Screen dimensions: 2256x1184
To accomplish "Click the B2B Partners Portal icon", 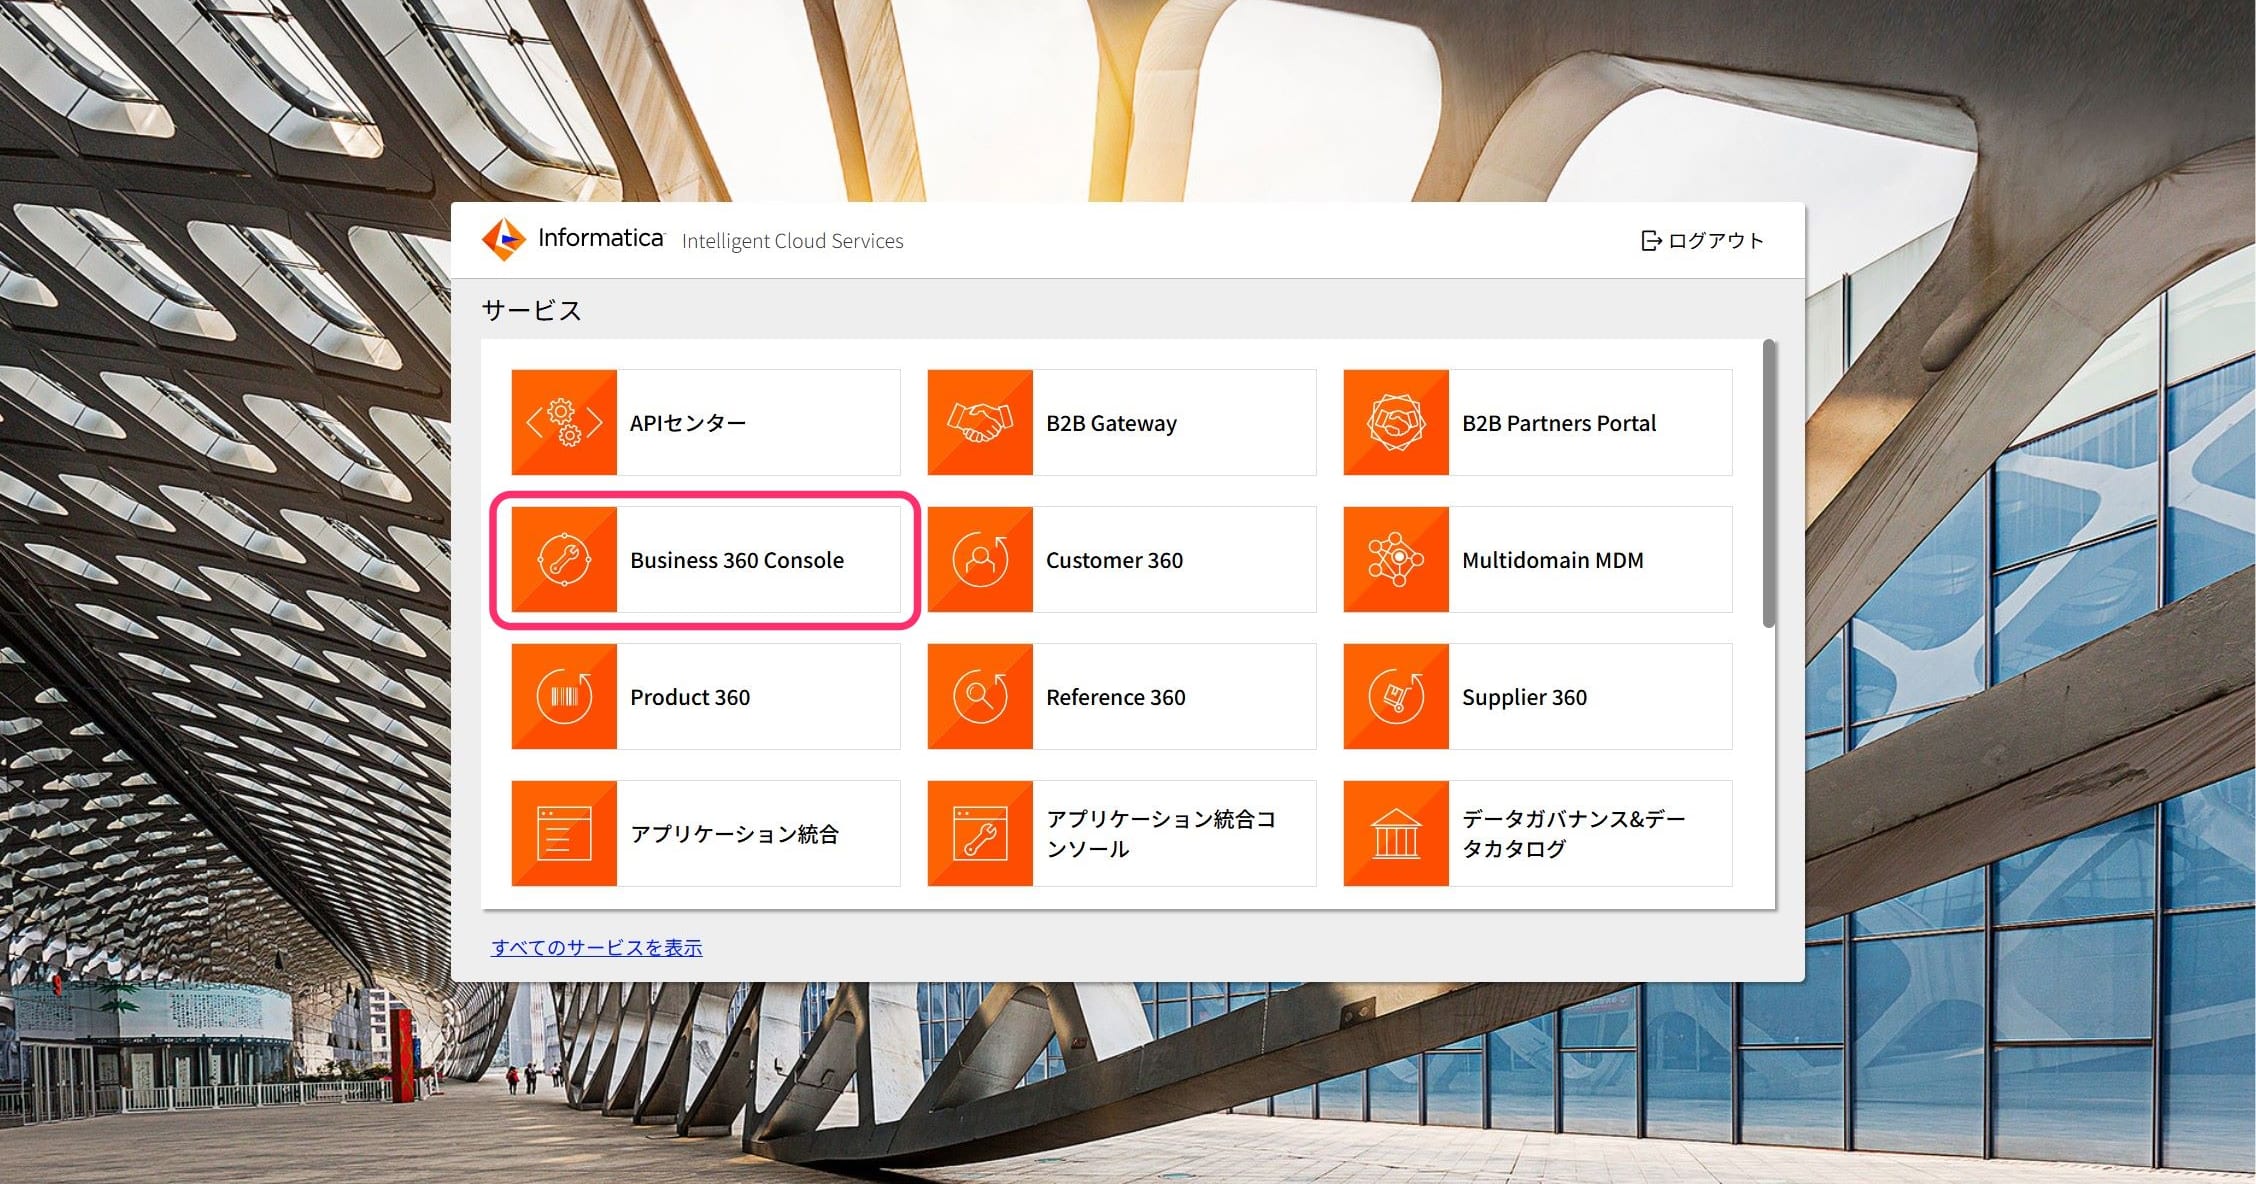I will 1396,422.
